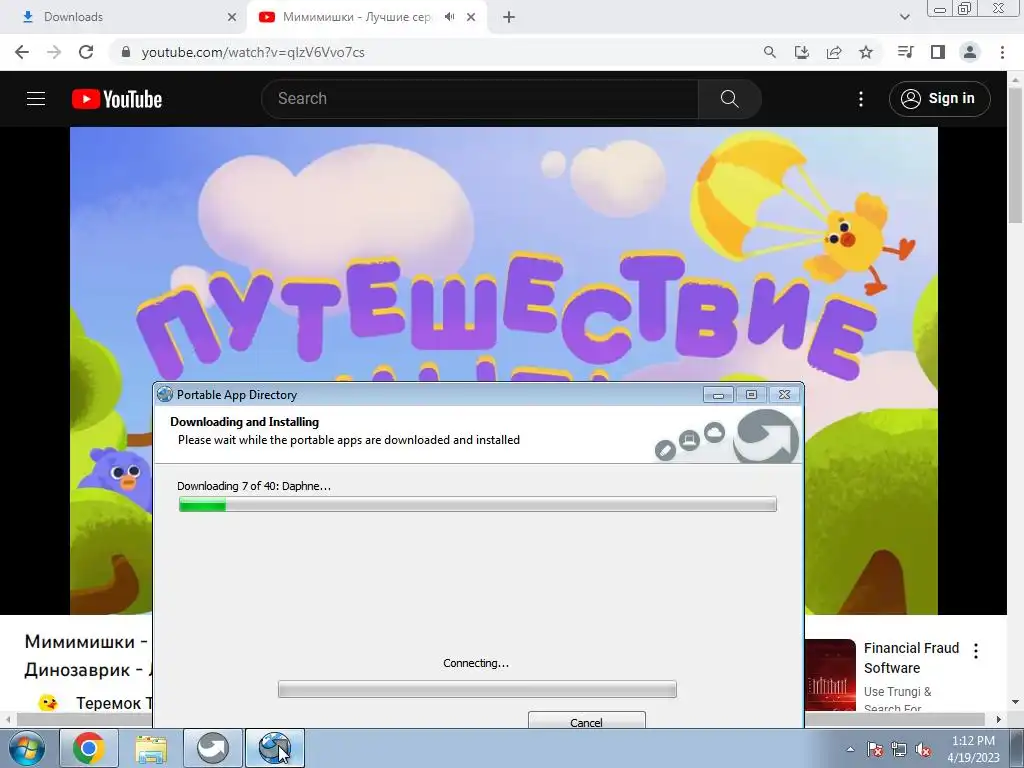Viewport: 1024px width, 768px height.
Task: Open Windows Explorer from the taskbar
Action: [x=151, y=748]
